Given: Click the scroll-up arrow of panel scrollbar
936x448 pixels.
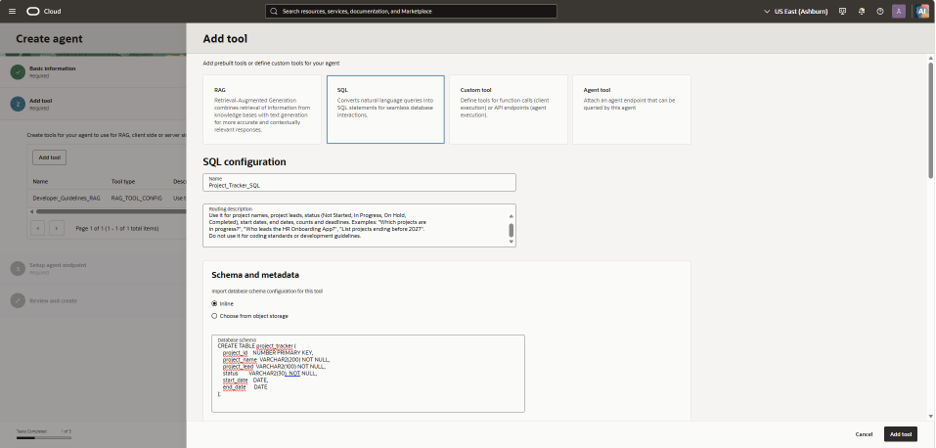Looking at the screenshot, I should 930,58.
